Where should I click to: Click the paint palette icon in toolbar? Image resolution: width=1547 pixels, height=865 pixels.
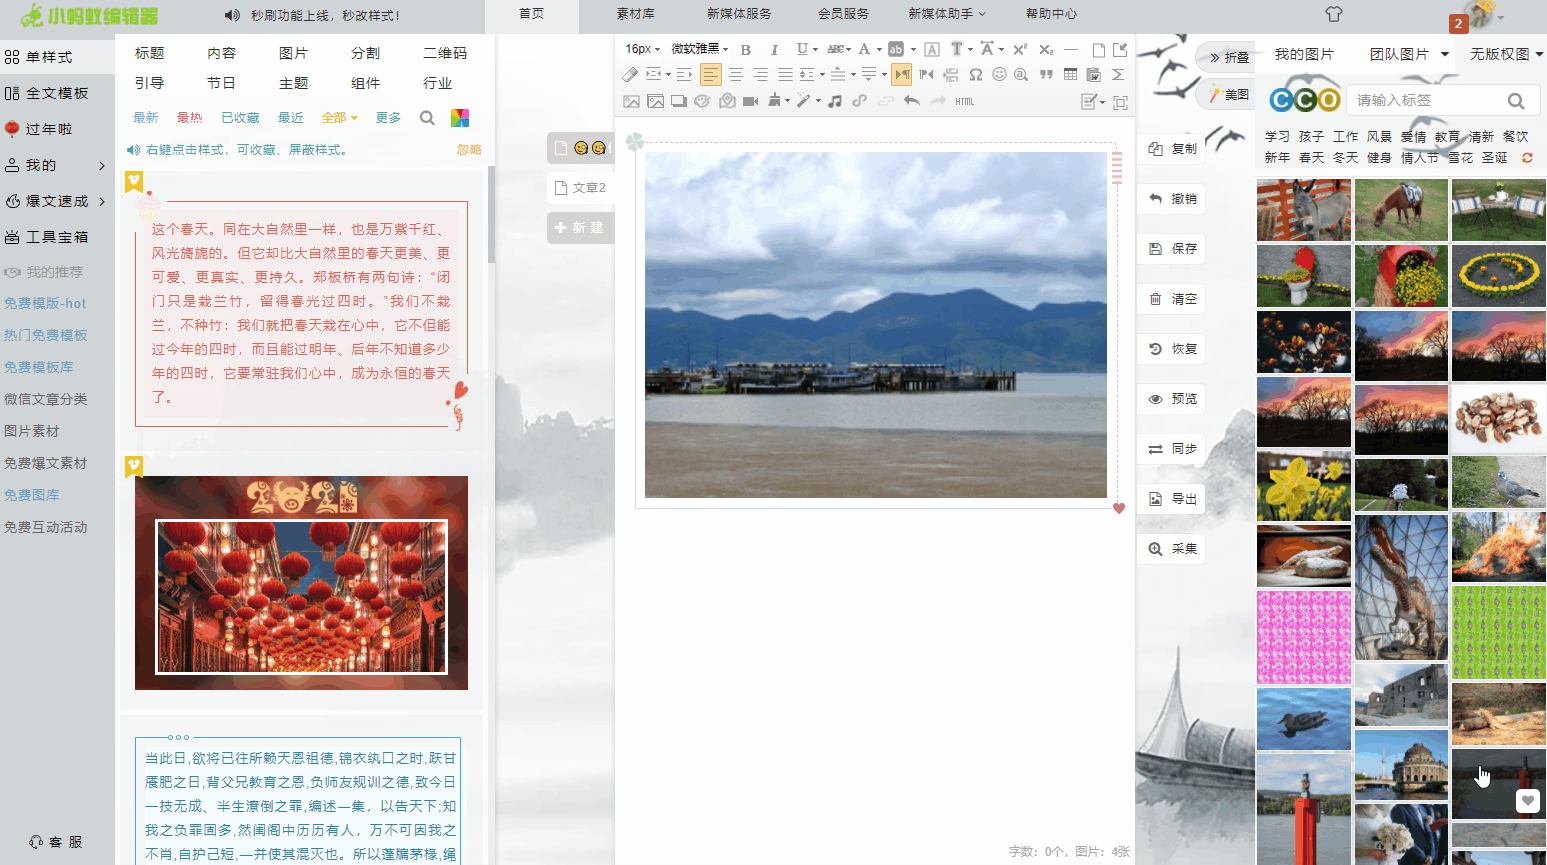pos(702,101)
